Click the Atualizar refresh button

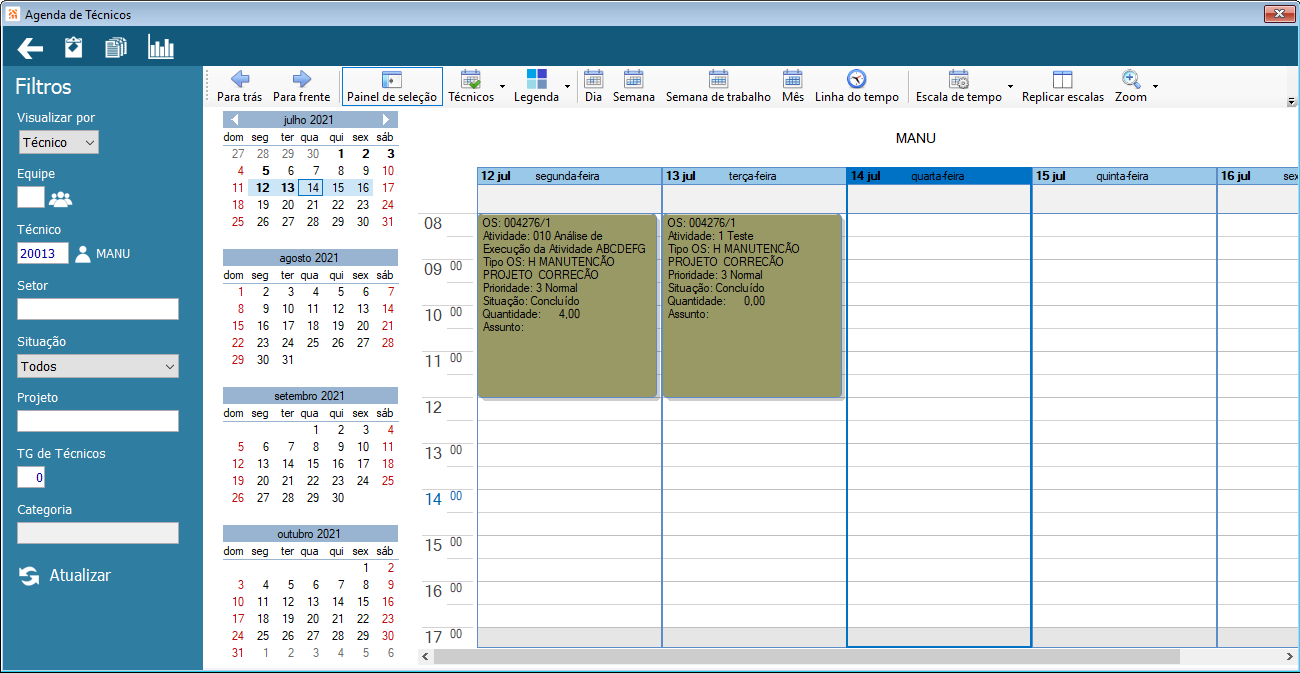[65, 576]
